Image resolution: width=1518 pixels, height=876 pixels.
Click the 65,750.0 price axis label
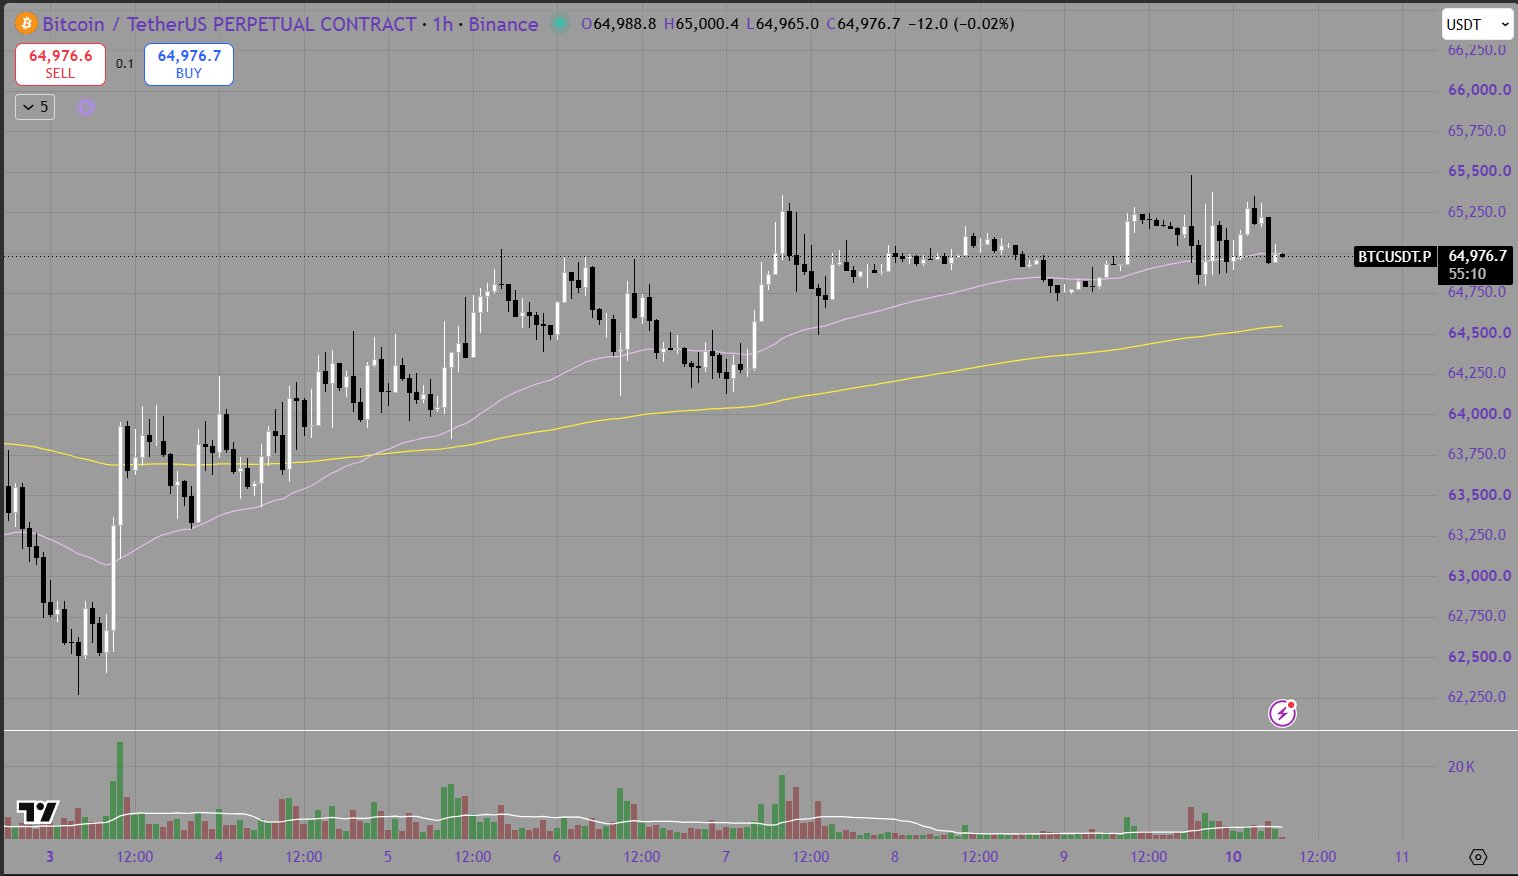1477,131
